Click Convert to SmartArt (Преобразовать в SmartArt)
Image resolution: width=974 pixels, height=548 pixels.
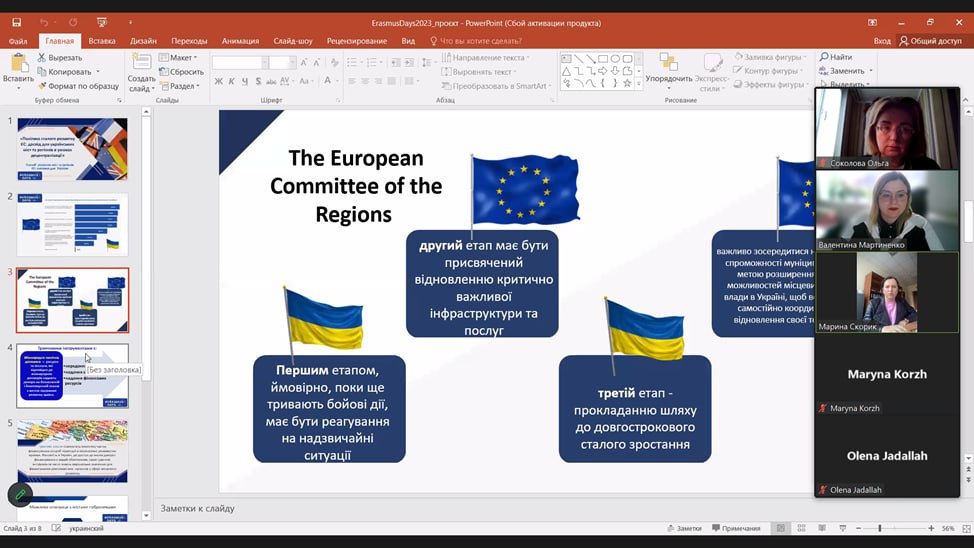click(x=496, y=86)
